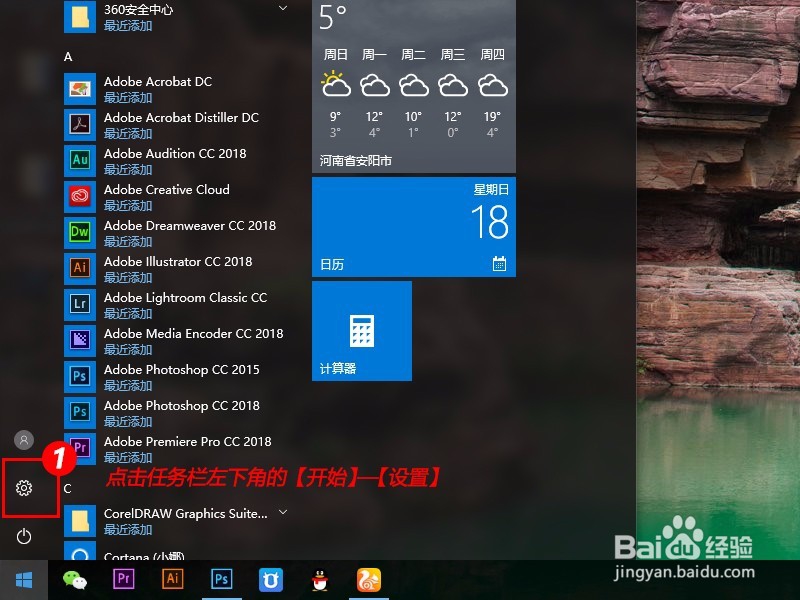
Task: Open the 日历 calendar tile
Action: pyautogui.click(x=414, y=227)
